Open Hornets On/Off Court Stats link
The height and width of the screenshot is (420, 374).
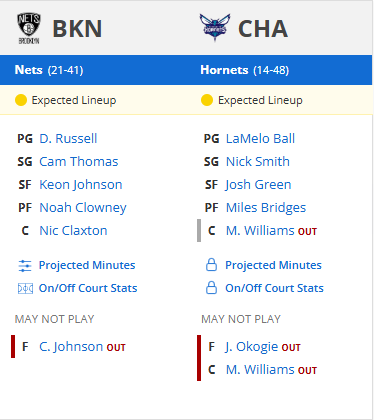coord(274,288)
